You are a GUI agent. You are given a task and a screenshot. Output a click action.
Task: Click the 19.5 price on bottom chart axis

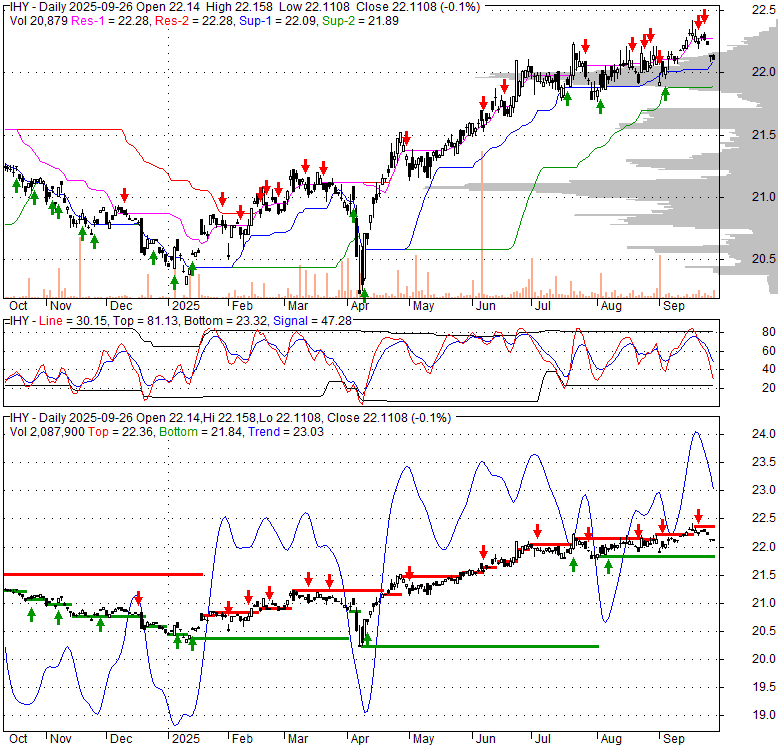click(x=764, y=687)
